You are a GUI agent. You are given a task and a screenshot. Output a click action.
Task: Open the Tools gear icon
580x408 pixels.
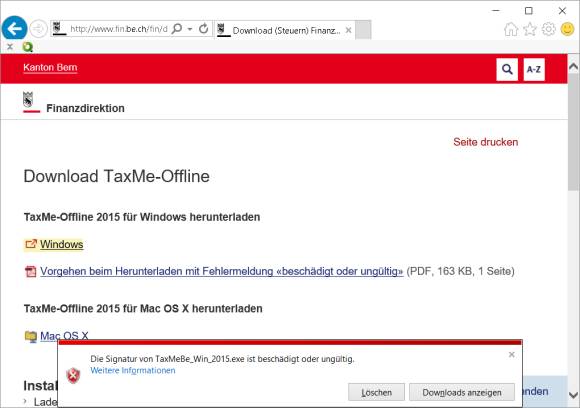pyautogui.click(x=549, y=29)
